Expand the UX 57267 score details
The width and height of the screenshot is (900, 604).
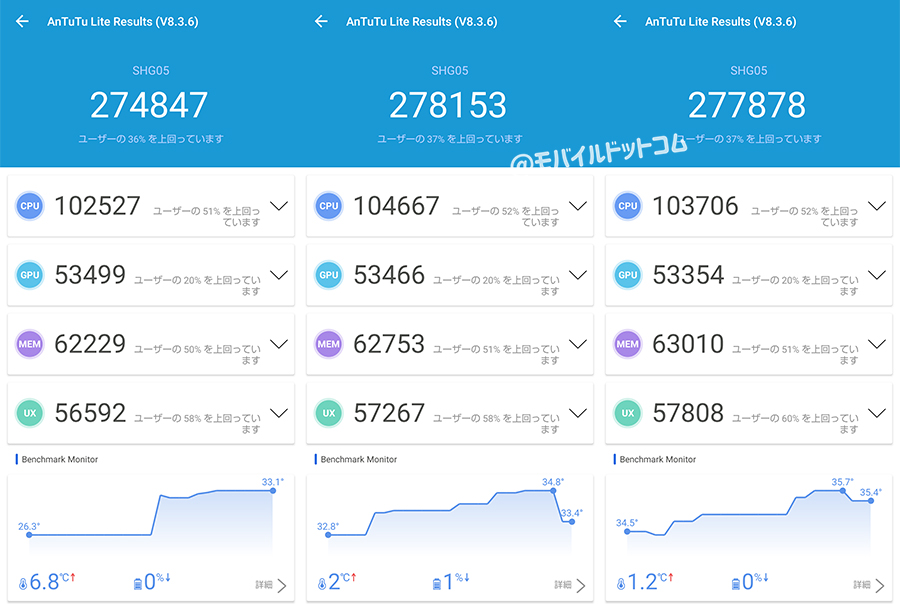click(x=578, y=413)
